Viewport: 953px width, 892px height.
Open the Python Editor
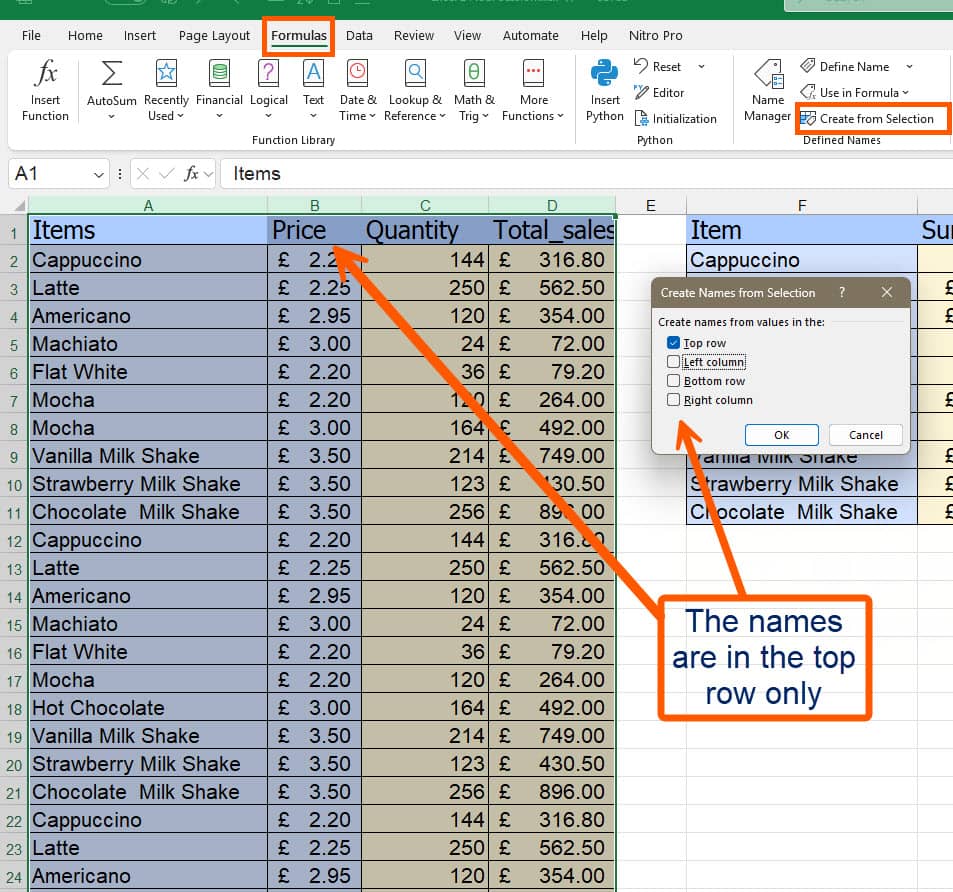pyautogui.click(x=659, y=92)
